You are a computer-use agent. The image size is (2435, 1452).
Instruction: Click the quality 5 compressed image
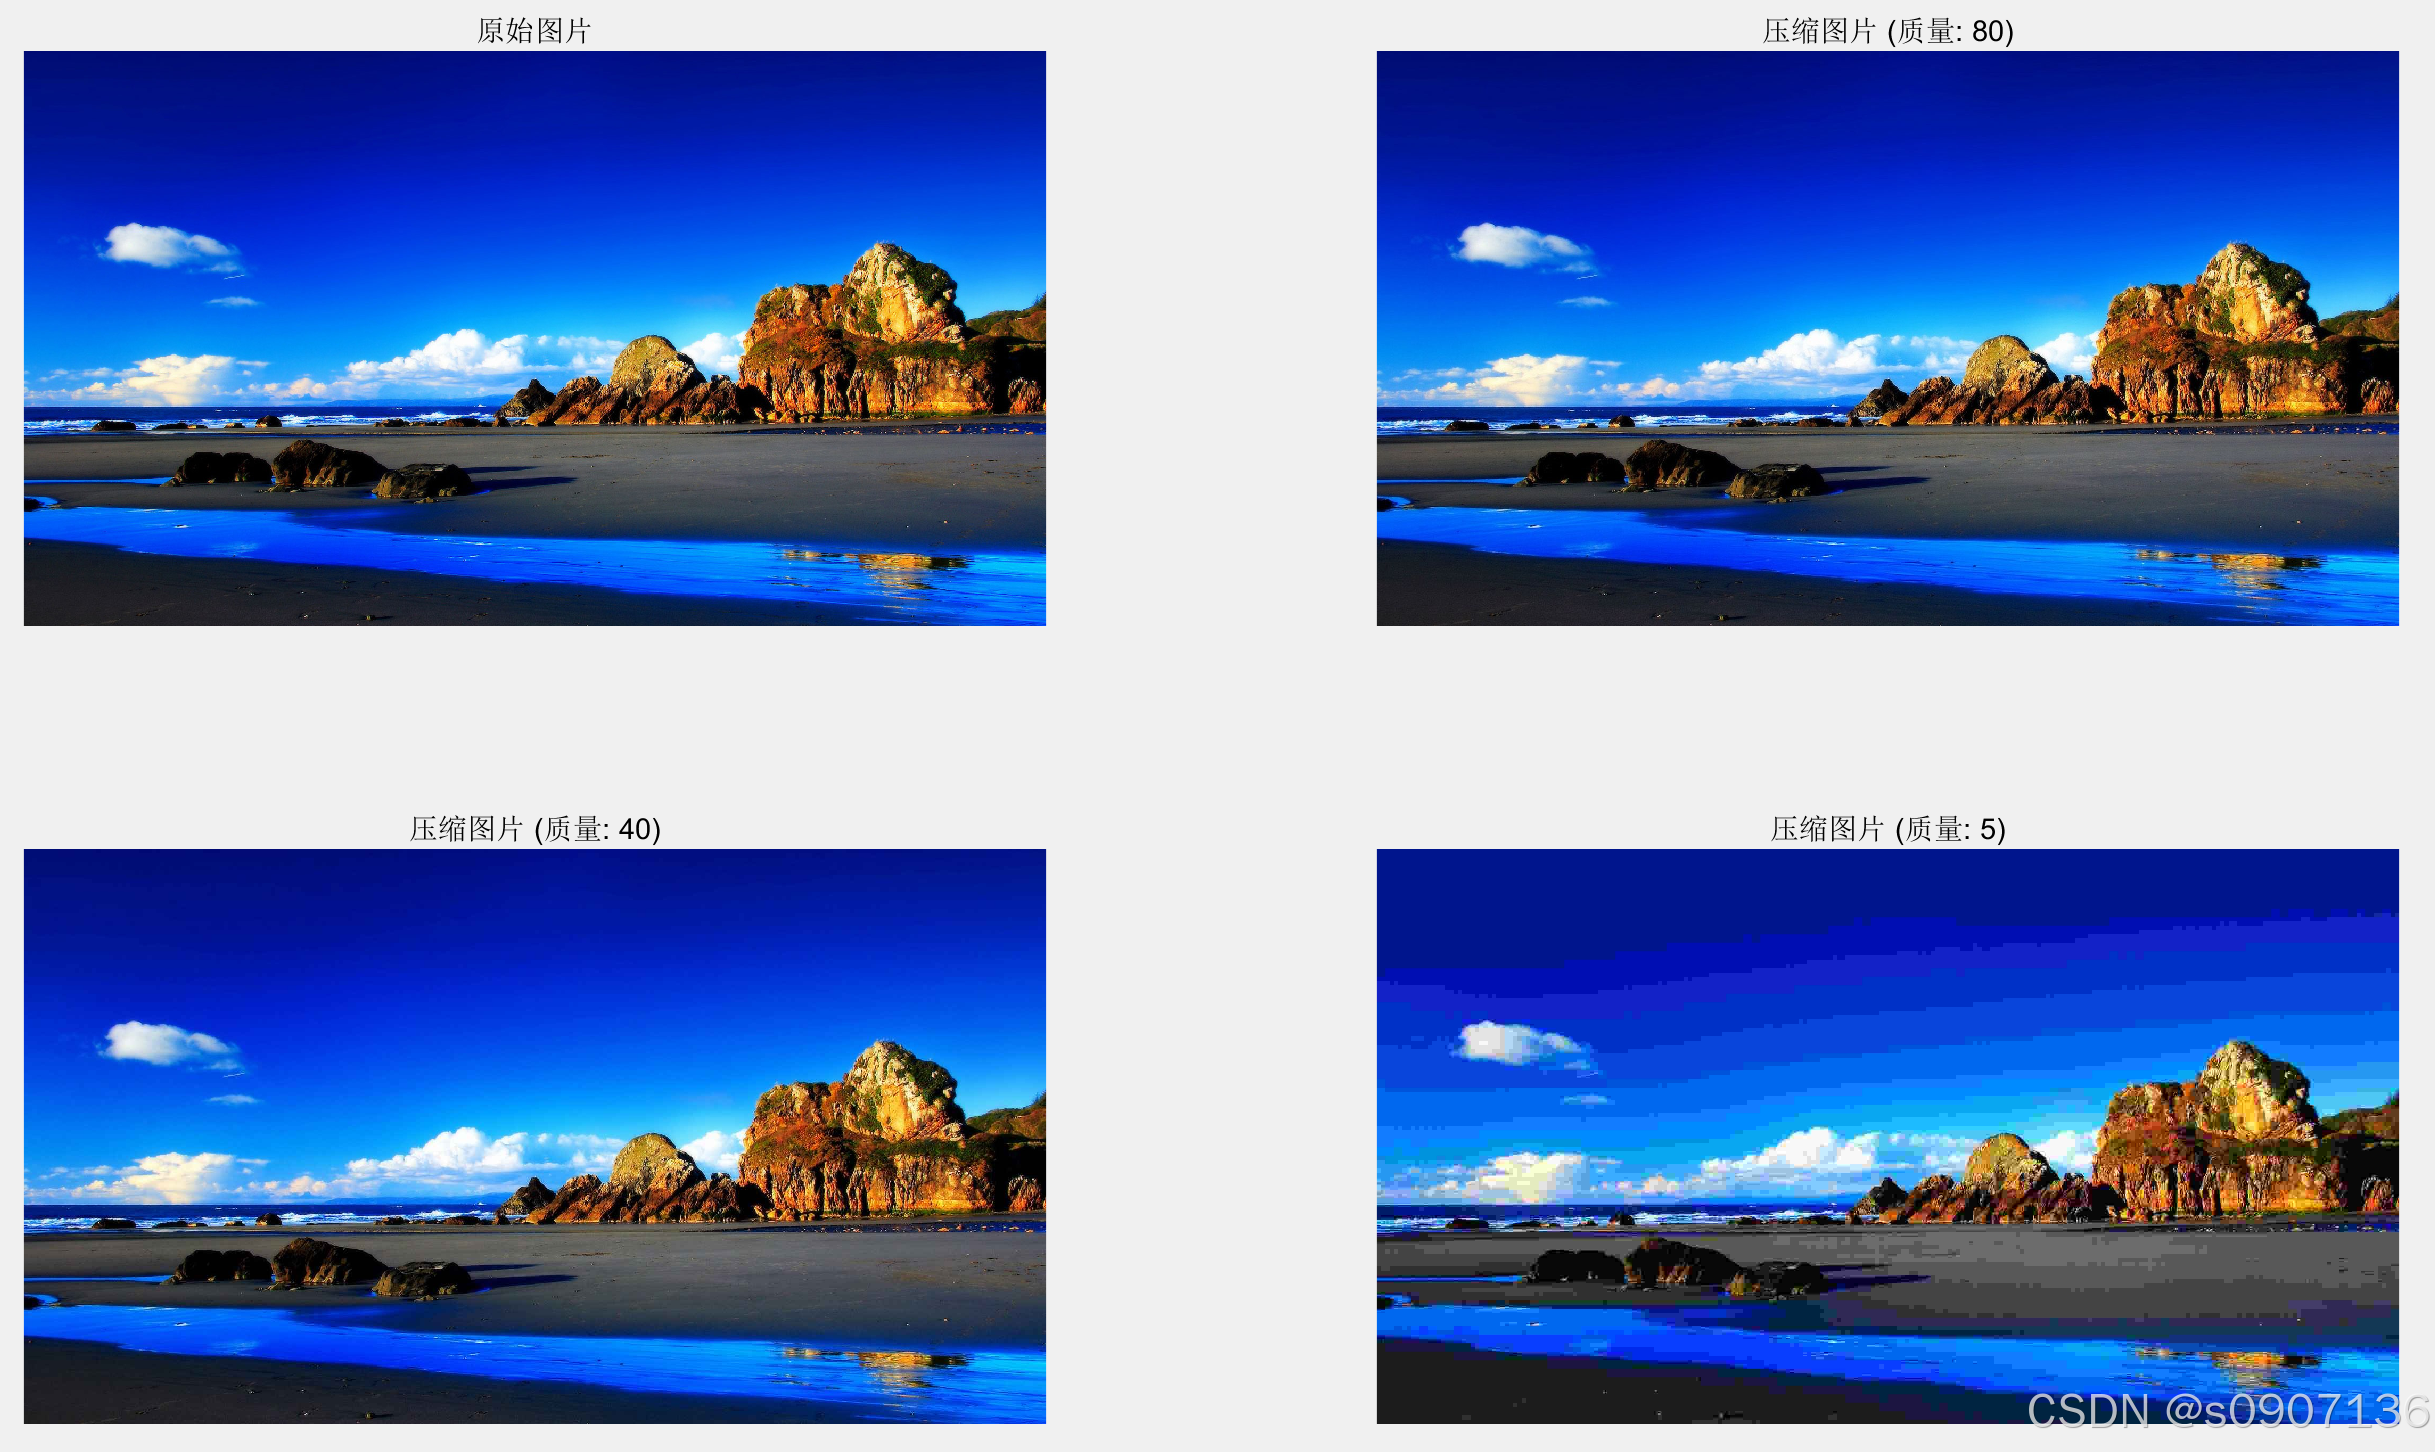(x=1887, y=1136)
